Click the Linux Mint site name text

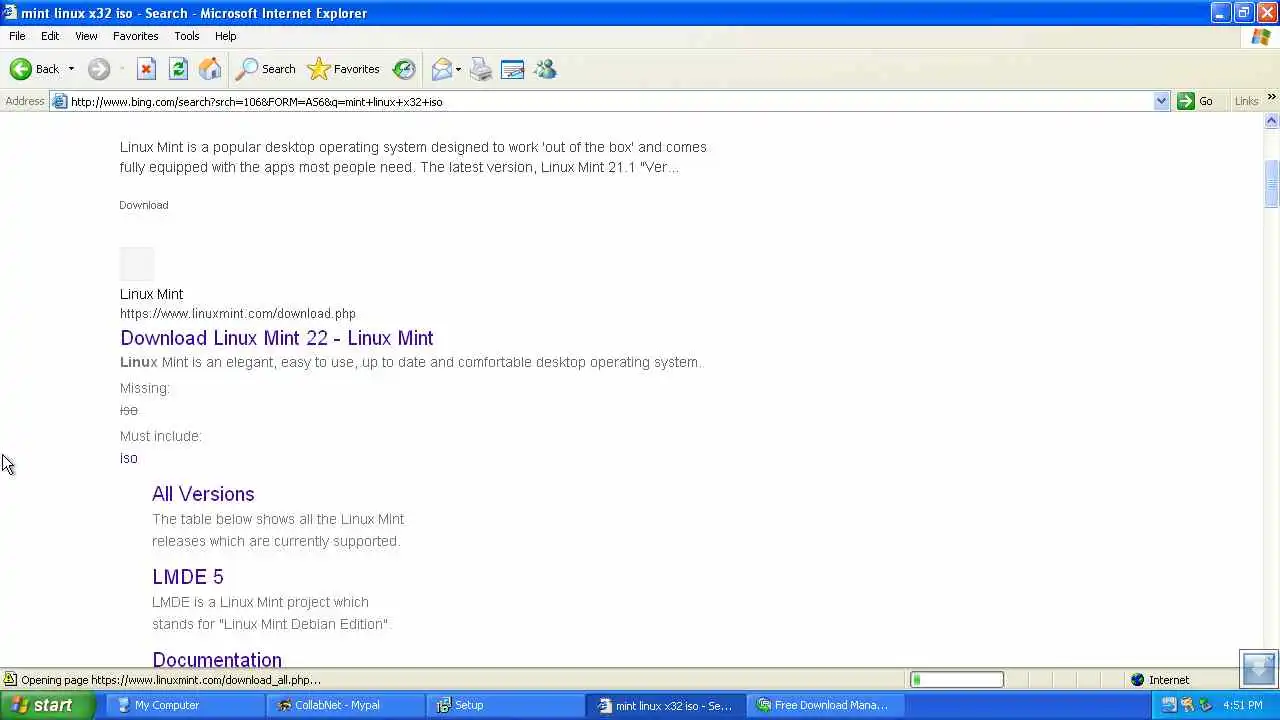click(152, 294)
